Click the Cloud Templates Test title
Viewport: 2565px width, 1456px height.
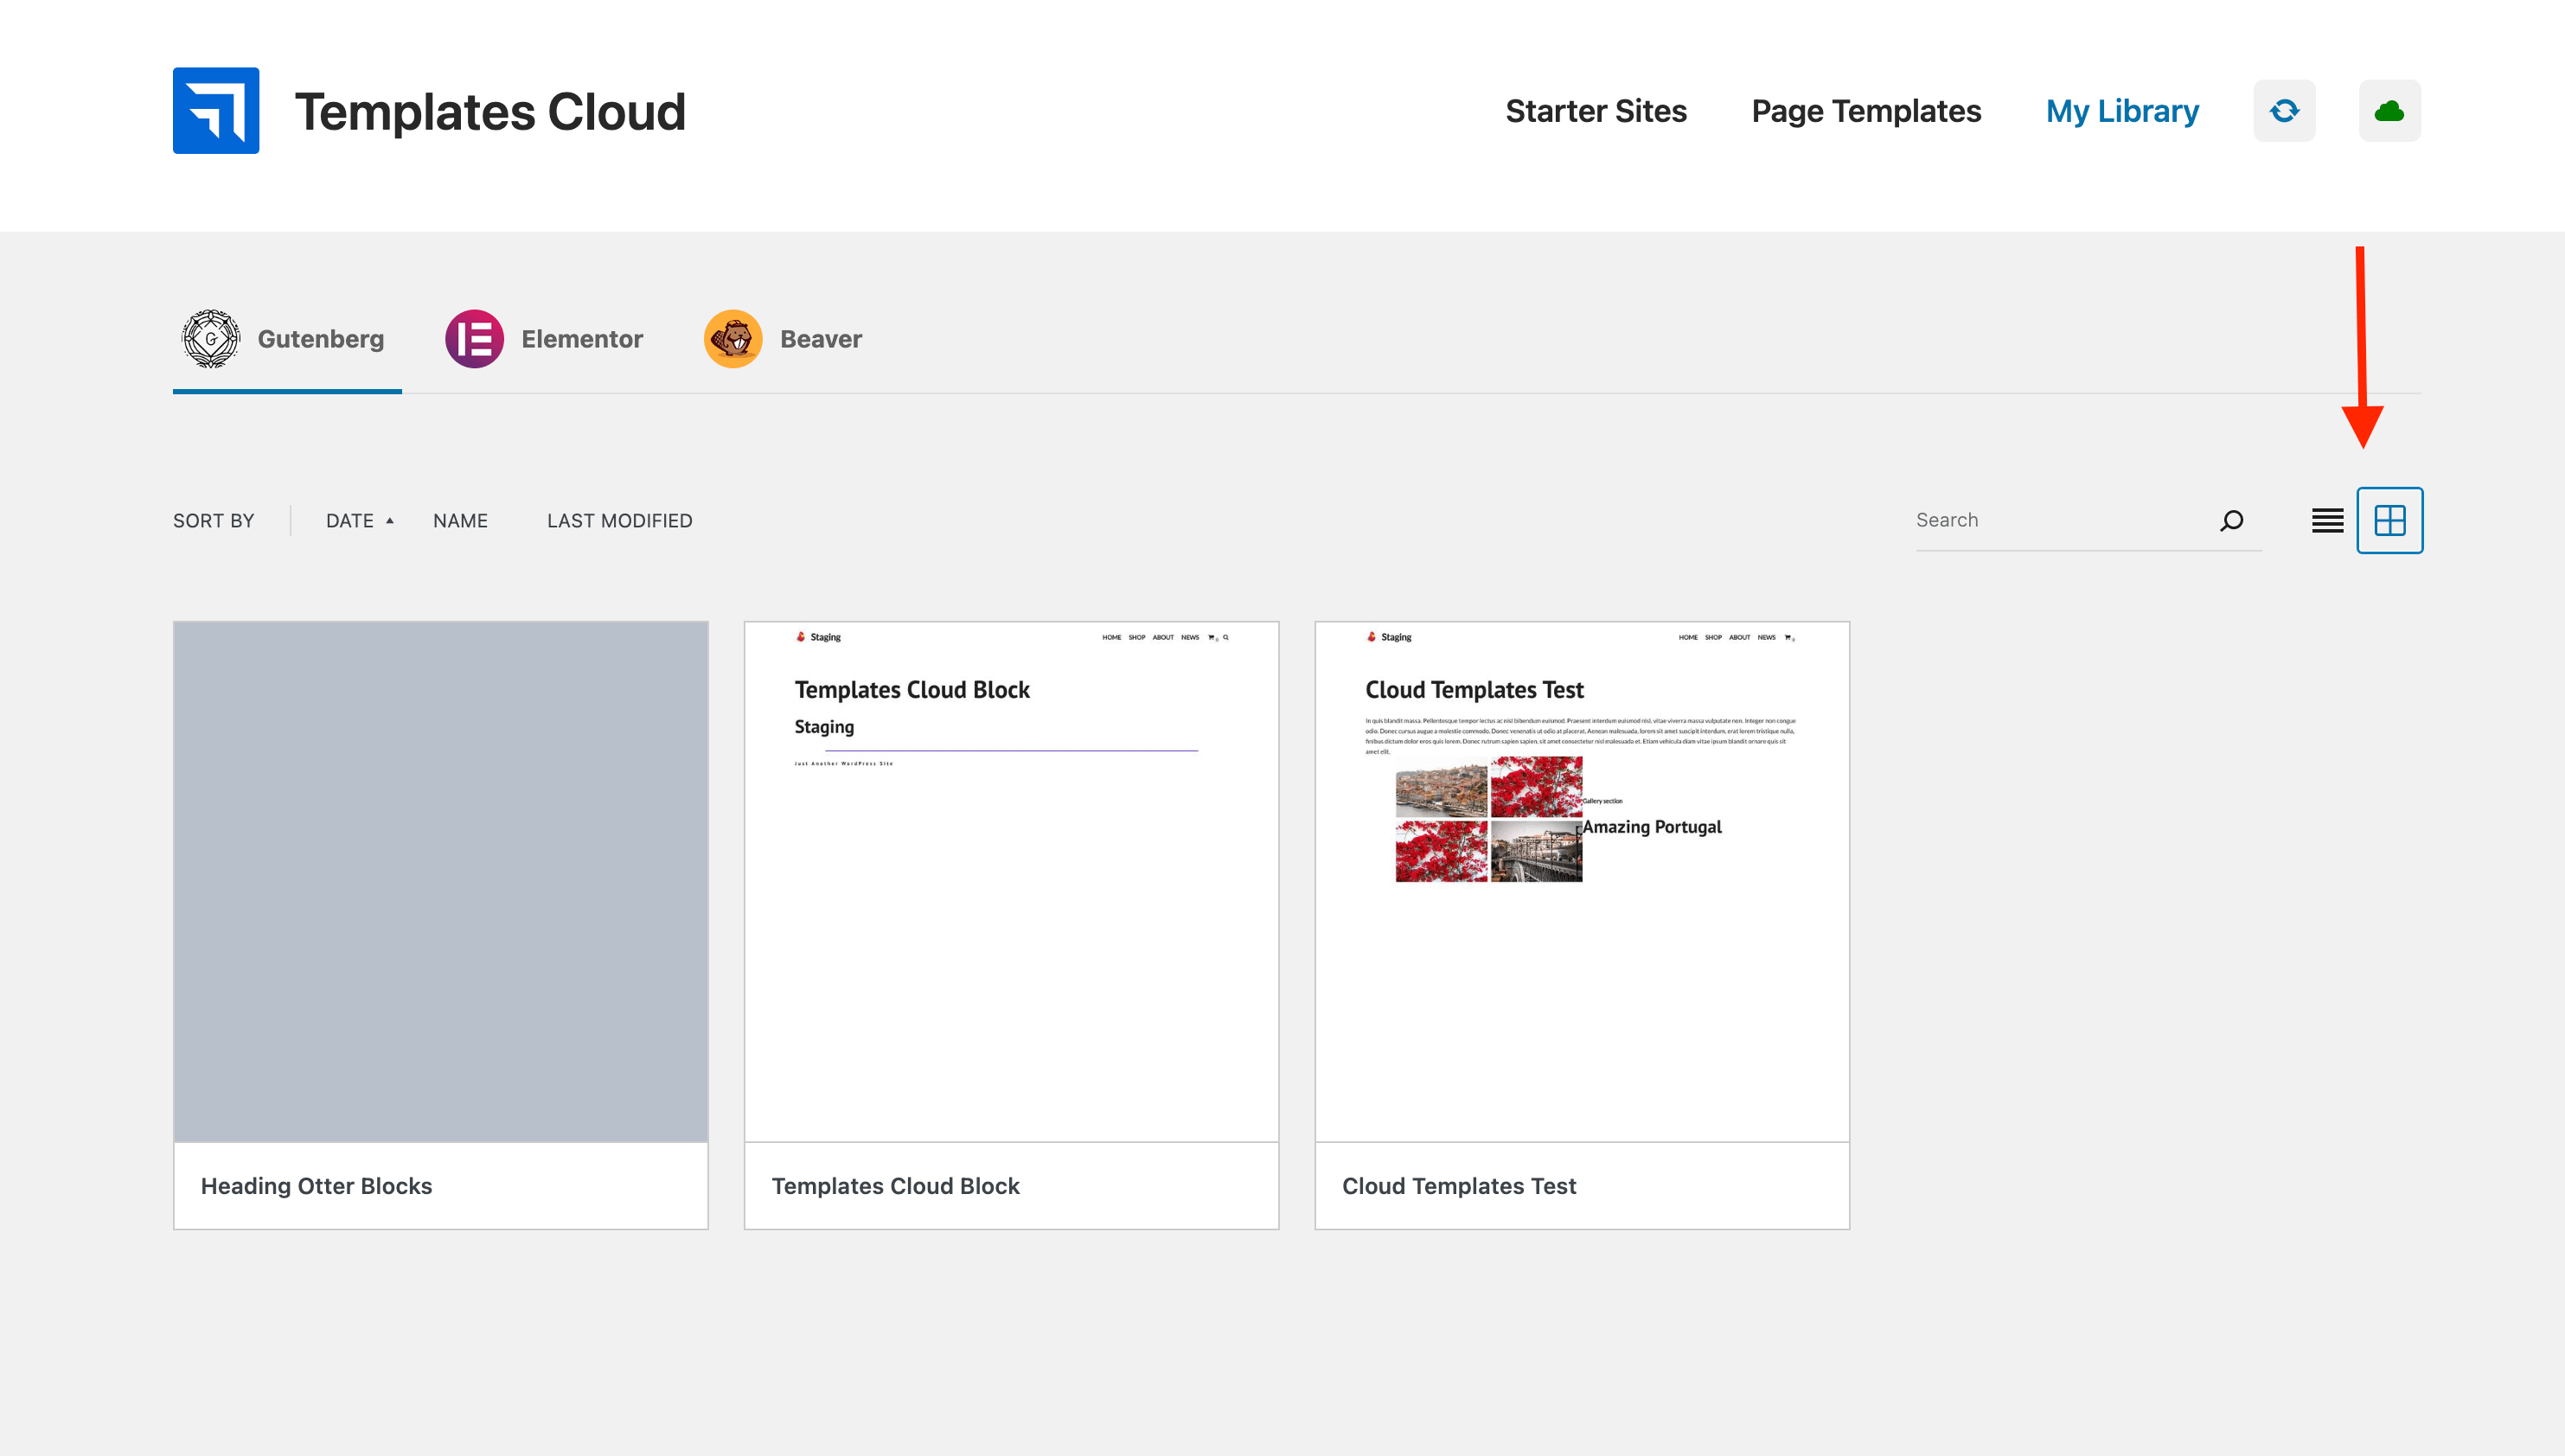1458,1186
